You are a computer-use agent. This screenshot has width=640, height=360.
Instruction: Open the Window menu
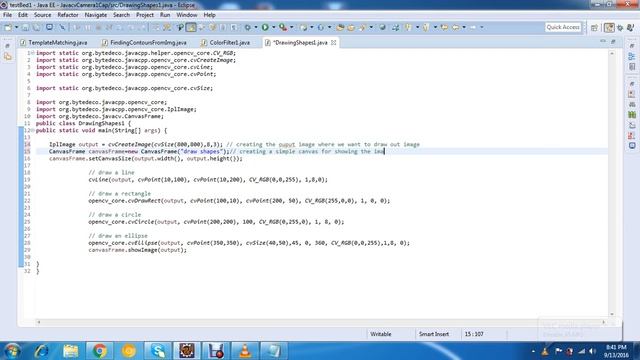tap(187, 15)
